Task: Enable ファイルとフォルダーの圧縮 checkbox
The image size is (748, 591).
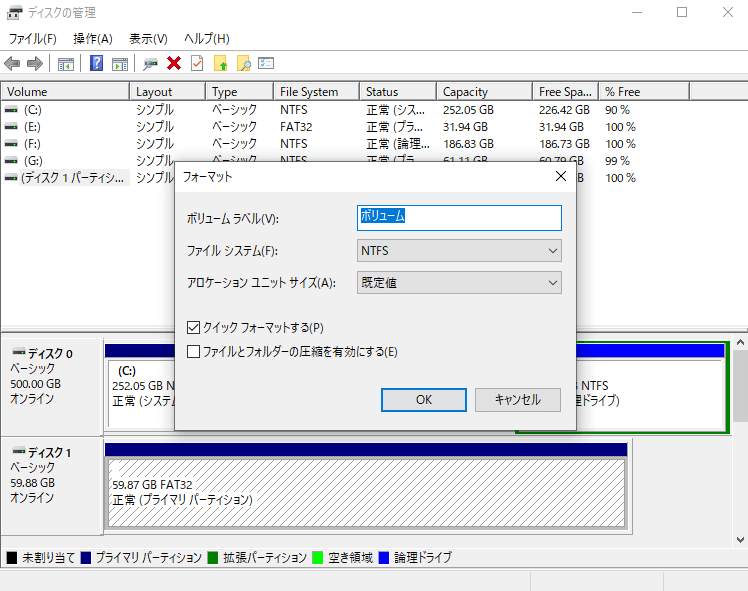Action: click(193, 352)
